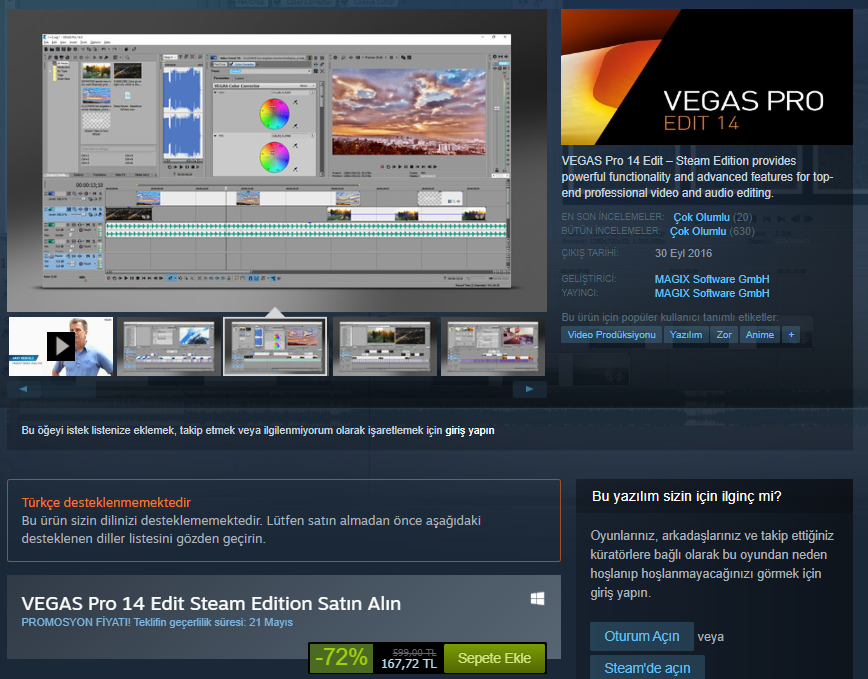Follow the 'giriş yapın' wishlist sign-in link
This screenshot has height=679, width=868.
click(469, 431)
